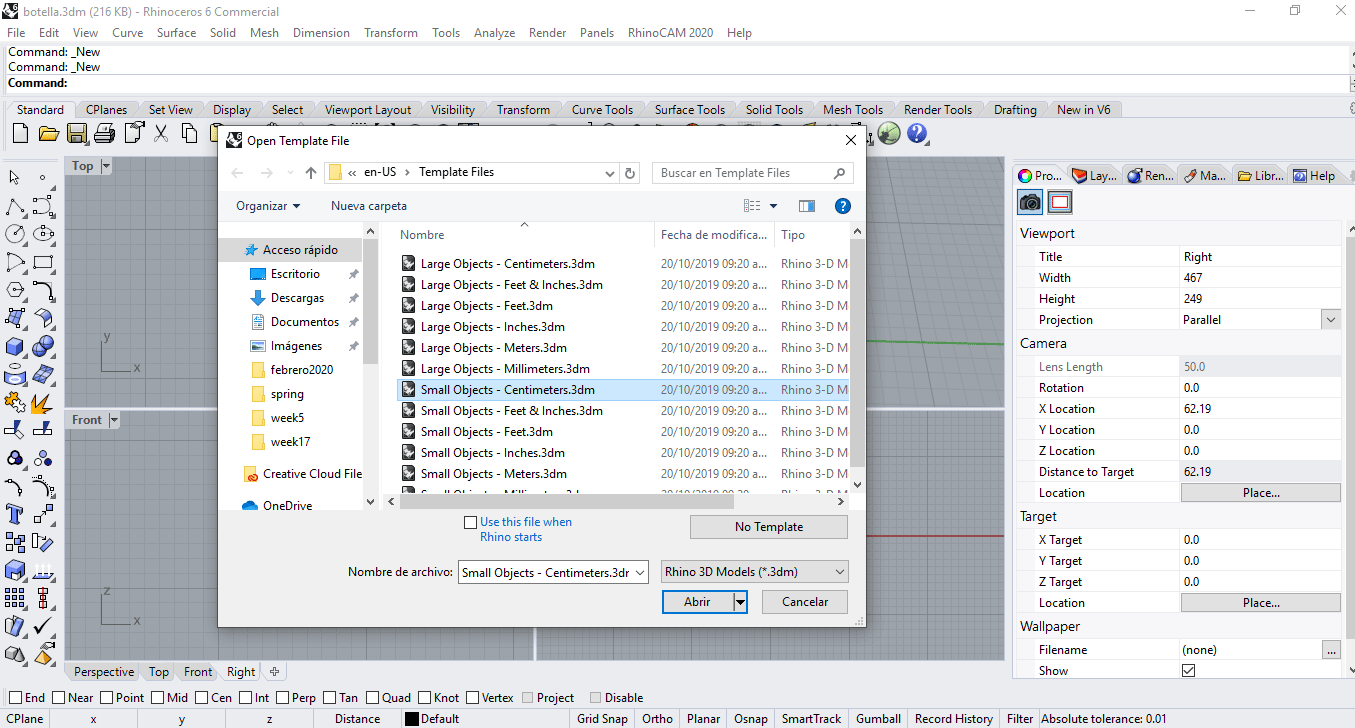
Task: Go up one folder level in the dialog
Action: [x=311, y=173]
